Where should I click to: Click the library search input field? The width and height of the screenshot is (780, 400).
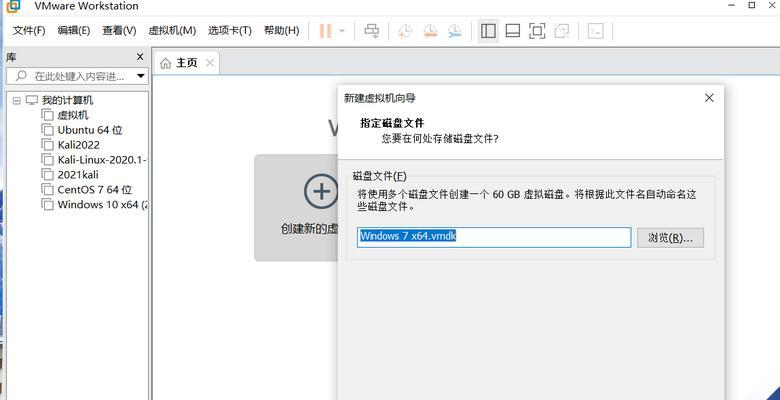[x=77, y=76]
